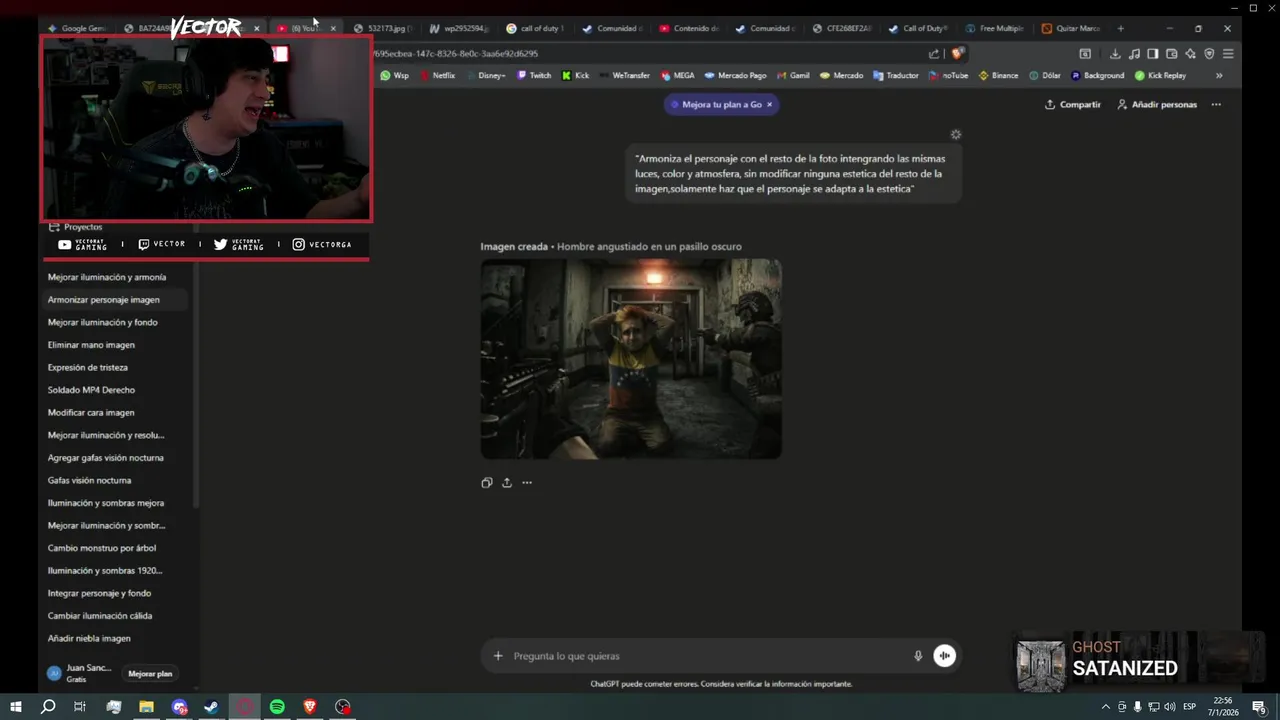Open a new browser tab
The image size is (1280, 720).
[x=1120, y=28]
